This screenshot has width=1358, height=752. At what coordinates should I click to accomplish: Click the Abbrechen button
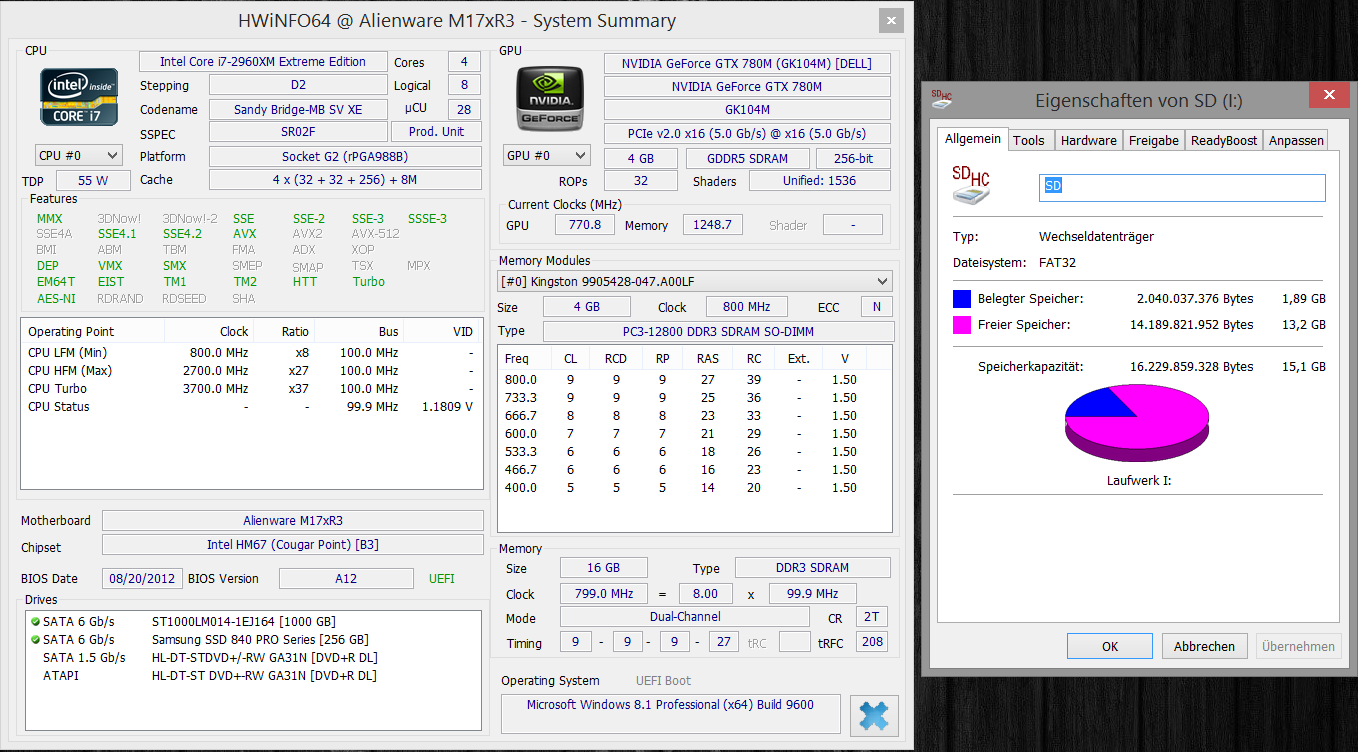pos(1204,646)
